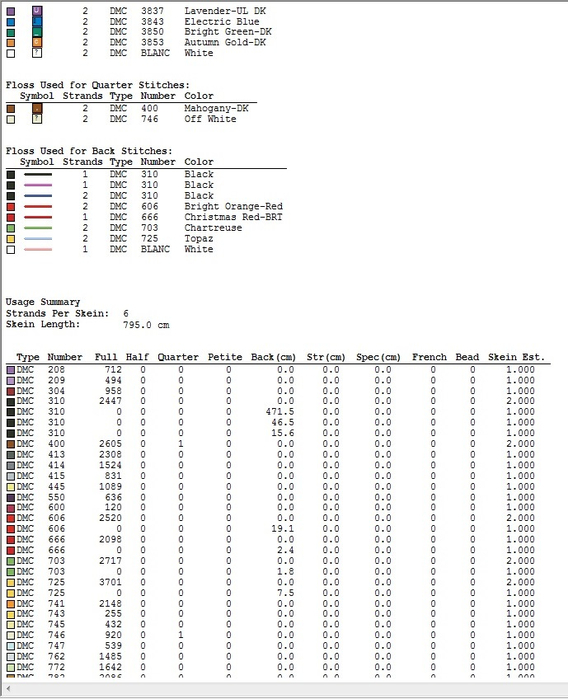Click the 'Electric Blue' color name
568x699 pixels.
click(x=222, y=21)
